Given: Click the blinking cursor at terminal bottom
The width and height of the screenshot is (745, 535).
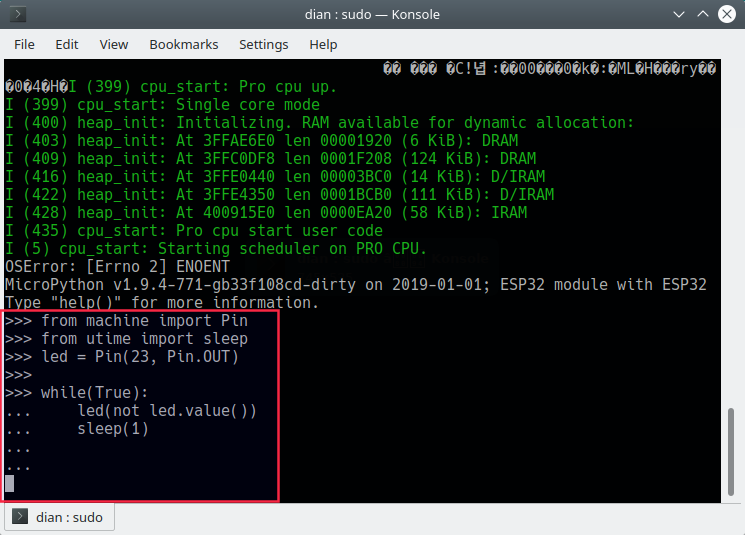Looking at the screenshot, I should point(10,484).
